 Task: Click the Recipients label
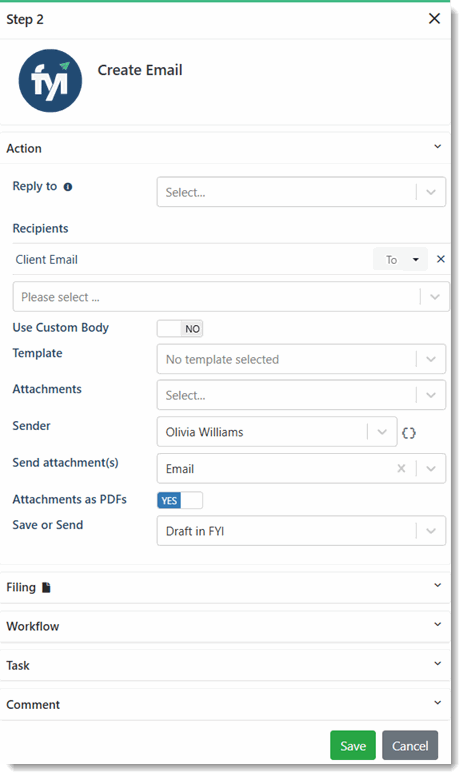tap(40, 229)
